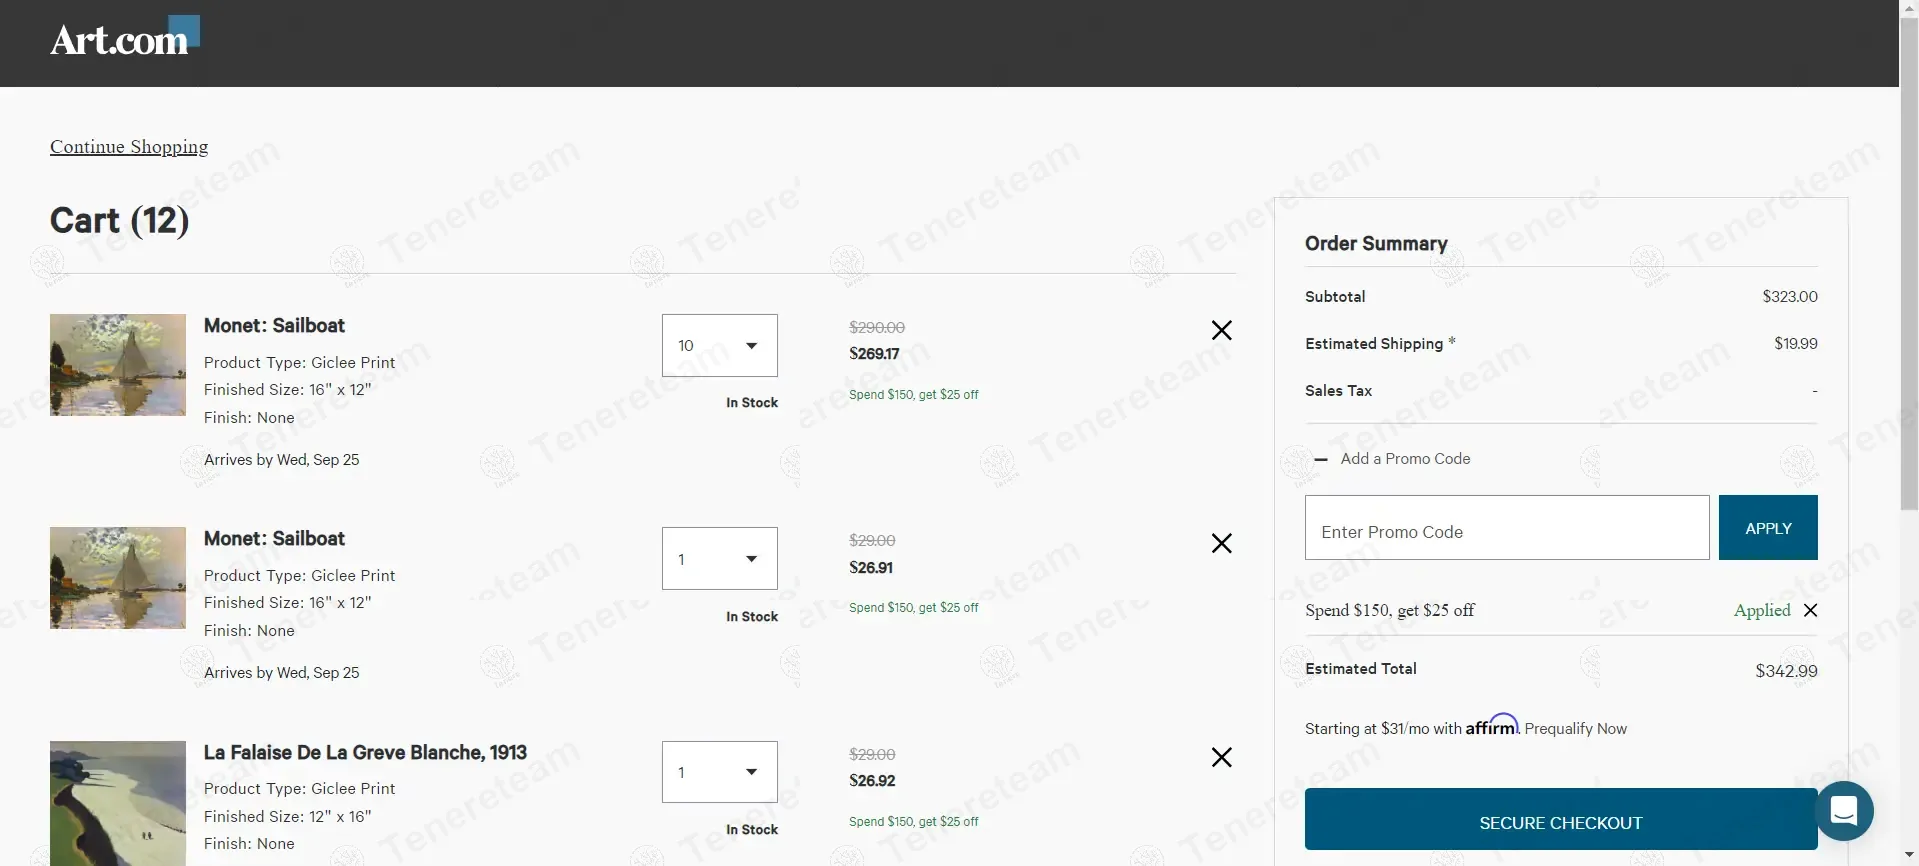The height and width of the screenshot is (866, 1919).
Task: Collapse the Add a Promo Code section
Action: coord(1321,459)
